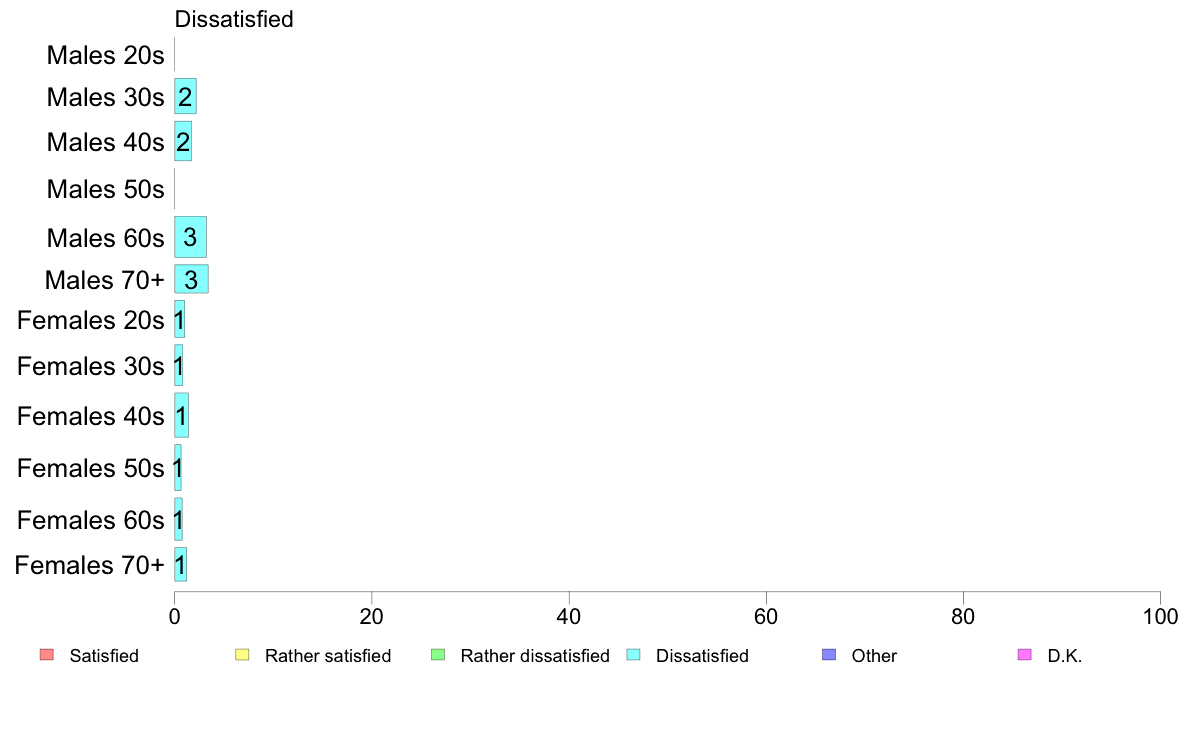Select the Males 60s bar
The width and height of the screenshot is (1188, 736).
click(190, 237)
